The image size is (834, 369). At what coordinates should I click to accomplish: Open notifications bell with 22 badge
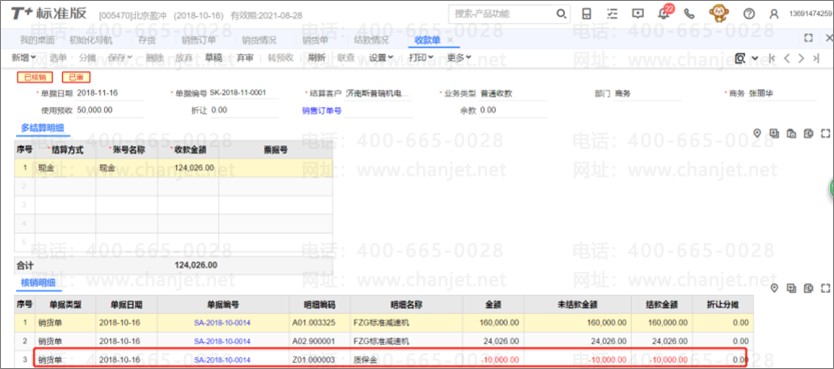coord(664,13)
